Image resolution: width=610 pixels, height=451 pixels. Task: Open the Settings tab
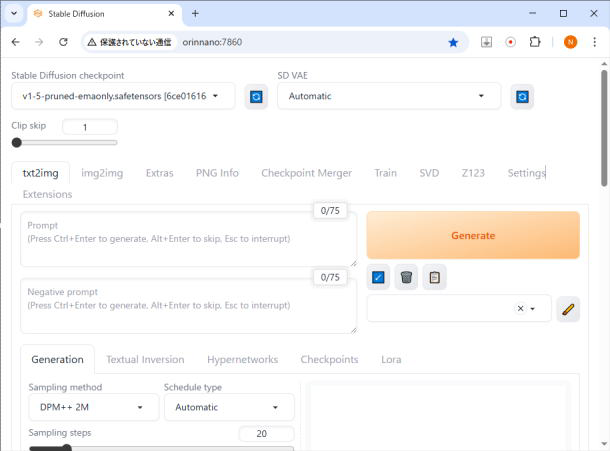coord(526,172)
